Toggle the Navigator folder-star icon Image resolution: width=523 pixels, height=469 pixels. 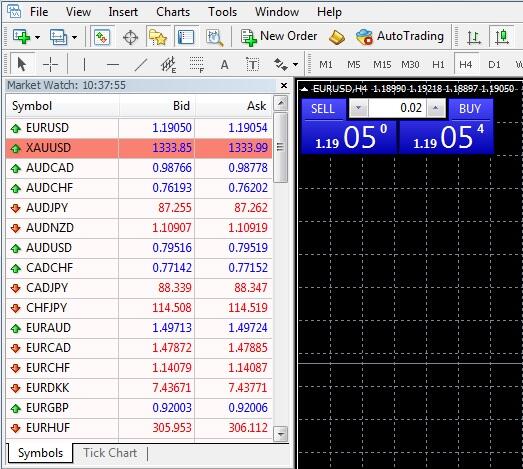pyautogui.click(x=158, y=37)
